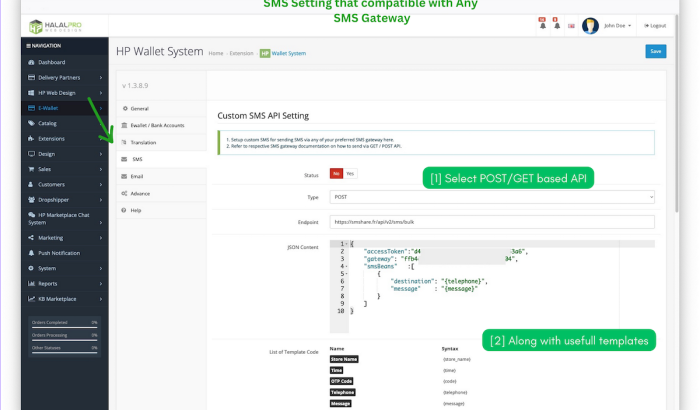Image resolution: width=700 pixels, height=410 pixels.
Task: Set Status toggle to No
Action: click(x=337, y=173)
